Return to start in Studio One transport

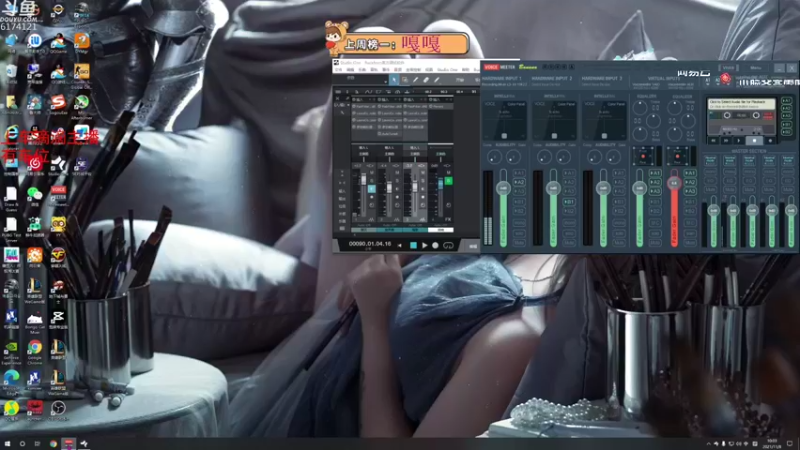[399, 245]
